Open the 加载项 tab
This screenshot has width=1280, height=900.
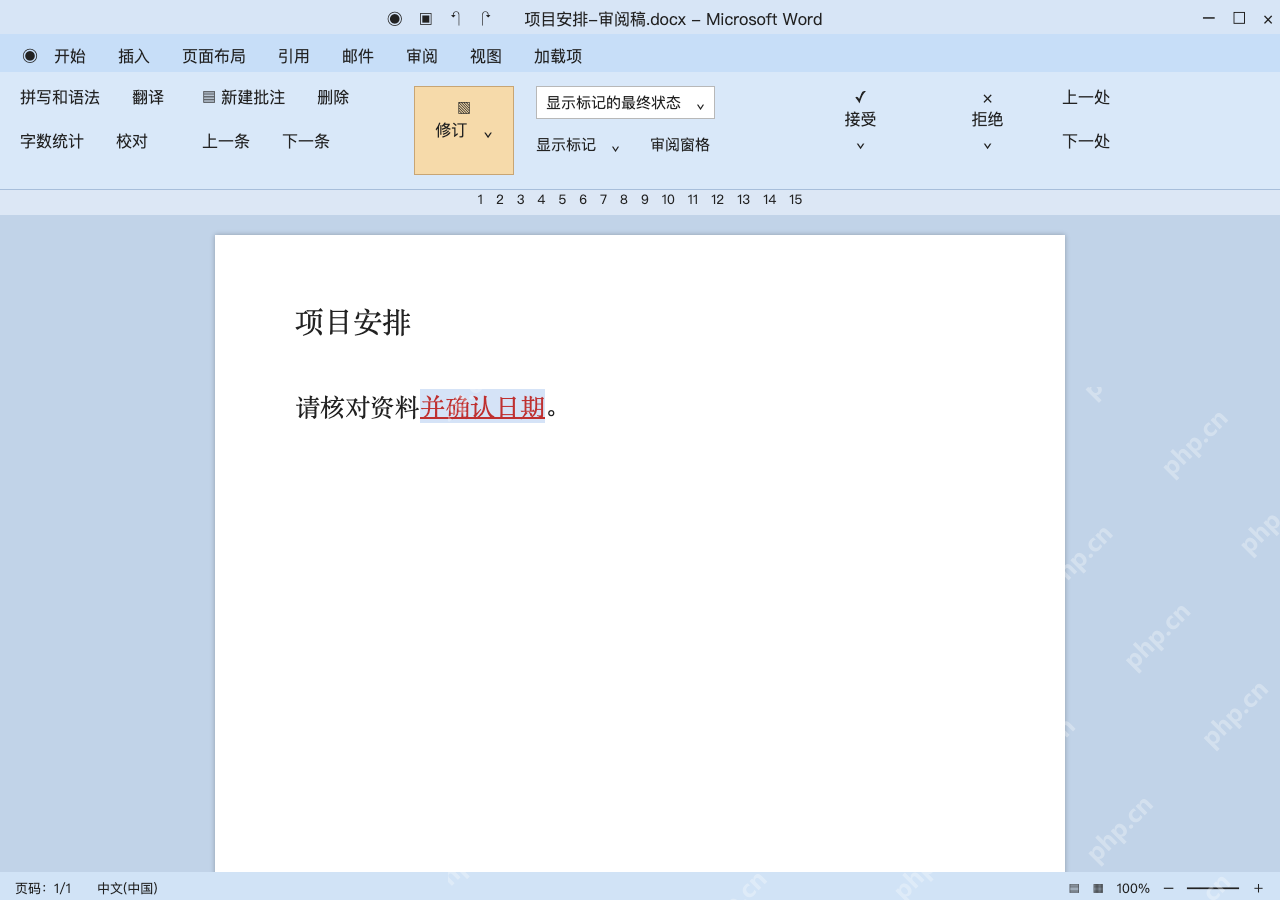tap(558, 56)
